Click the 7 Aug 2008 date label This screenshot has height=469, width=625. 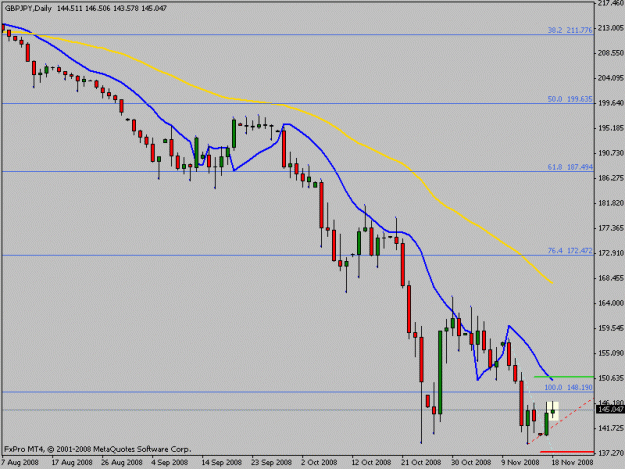point(20,463)
